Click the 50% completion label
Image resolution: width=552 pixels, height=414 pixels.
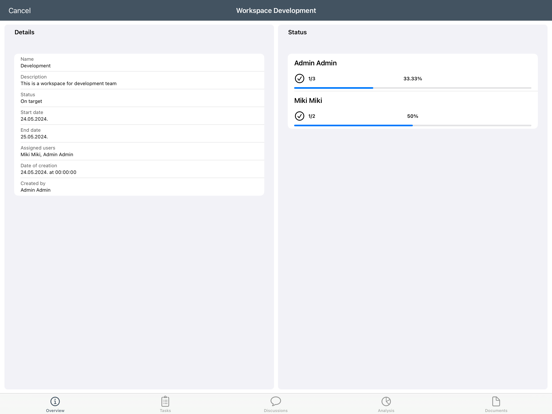413,116
